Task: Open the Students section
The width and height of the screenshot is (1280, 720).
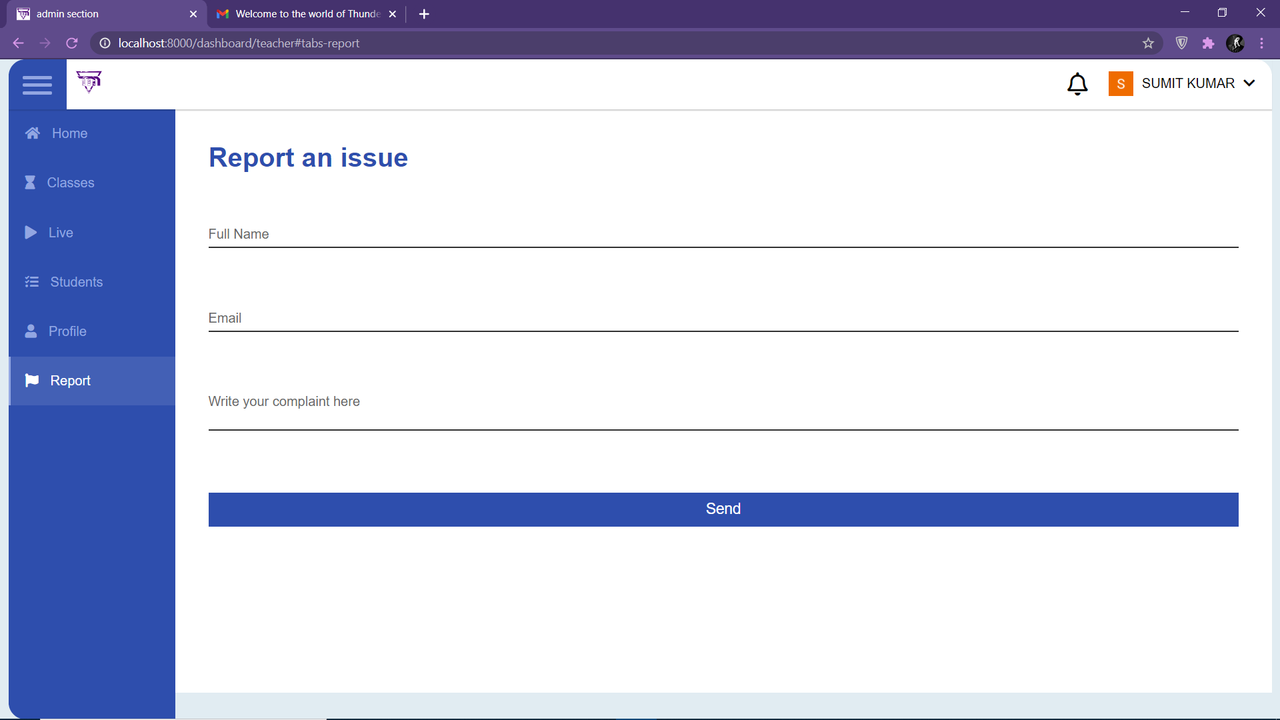Action: [92, 282]
